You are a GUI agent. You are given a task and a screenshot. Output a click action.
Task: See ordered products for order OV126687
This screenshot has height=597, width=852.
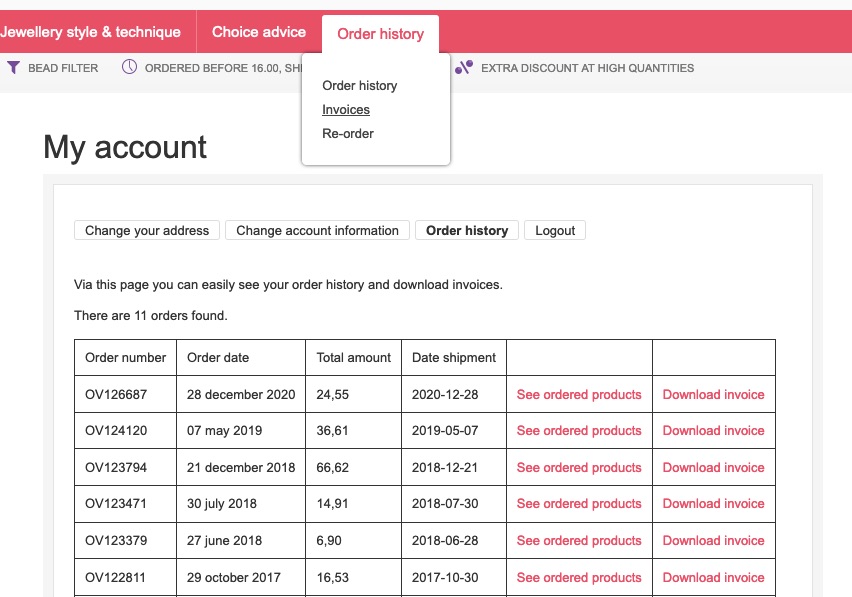tap(579, 395)
